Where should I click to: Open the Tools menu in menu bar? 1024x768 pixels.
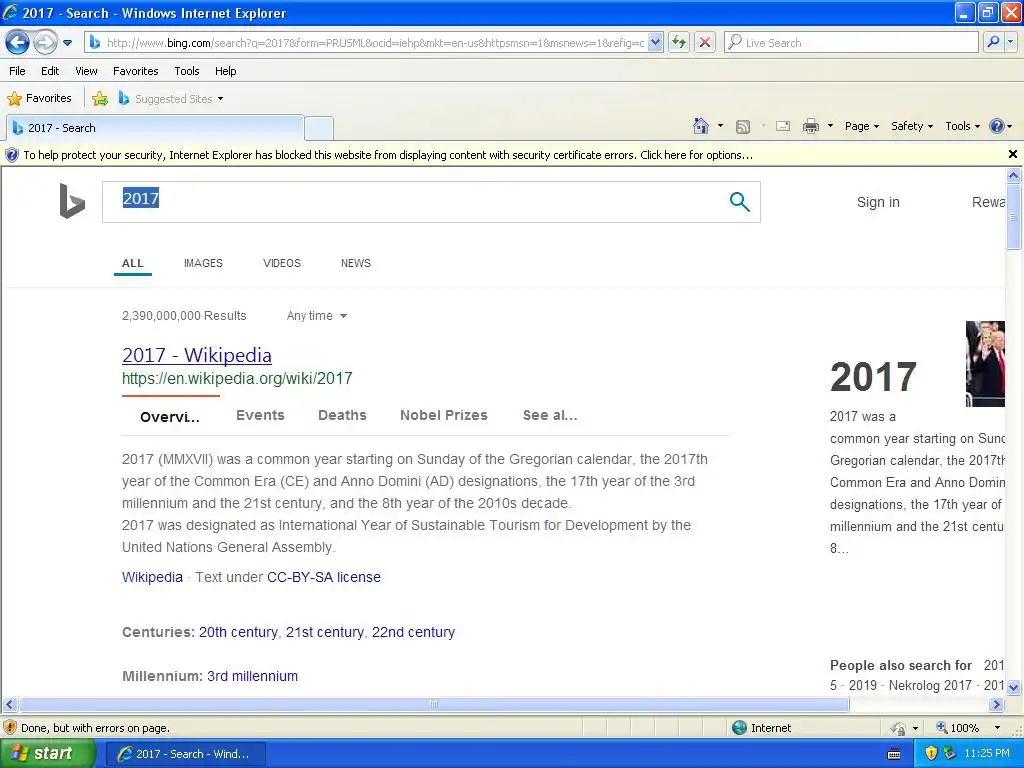click(x=187, y=71)
